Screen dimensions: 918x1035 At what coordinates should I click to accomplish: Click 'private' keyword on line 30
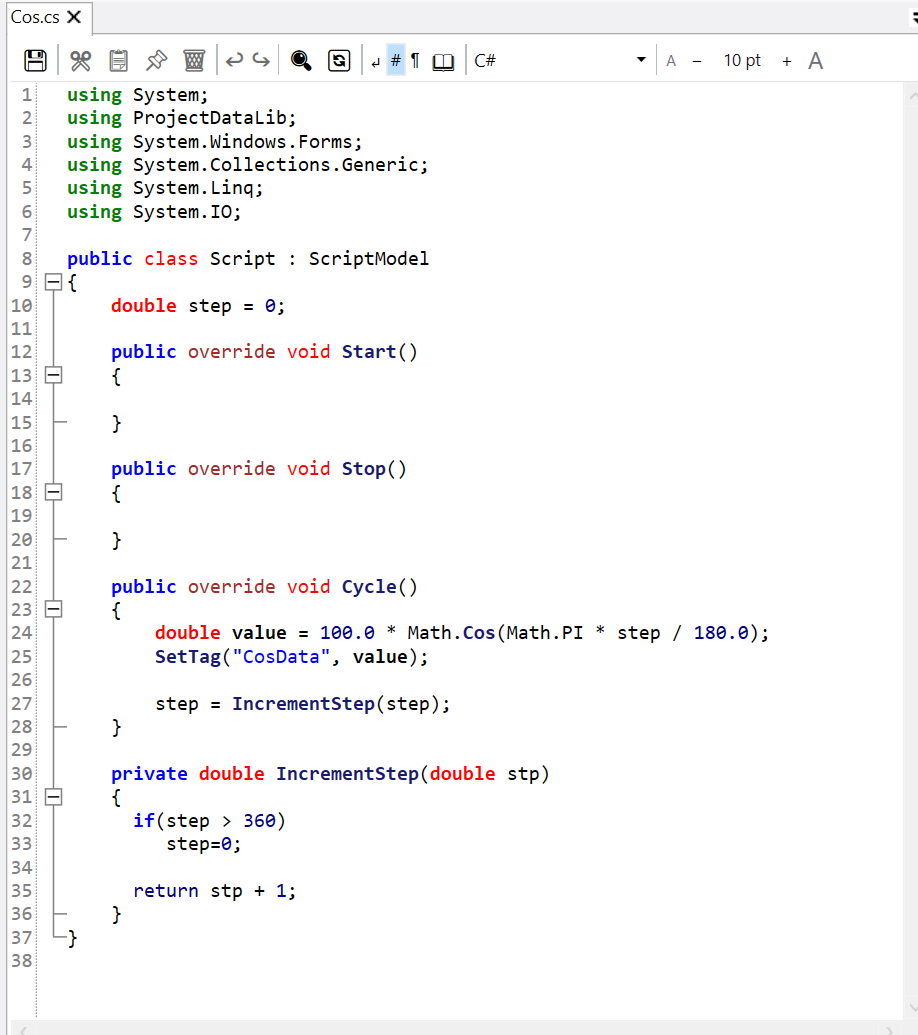[149, 774]
